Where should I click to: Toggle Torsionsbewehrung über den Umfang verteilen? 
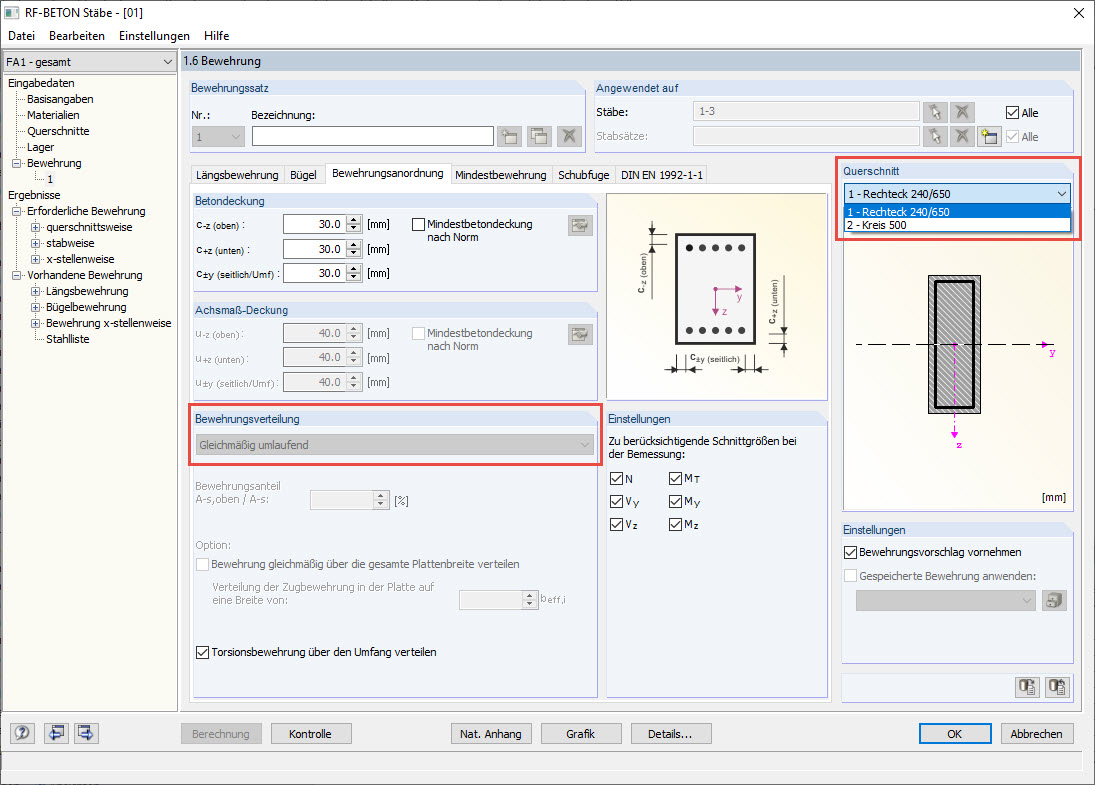pos(203,652)
